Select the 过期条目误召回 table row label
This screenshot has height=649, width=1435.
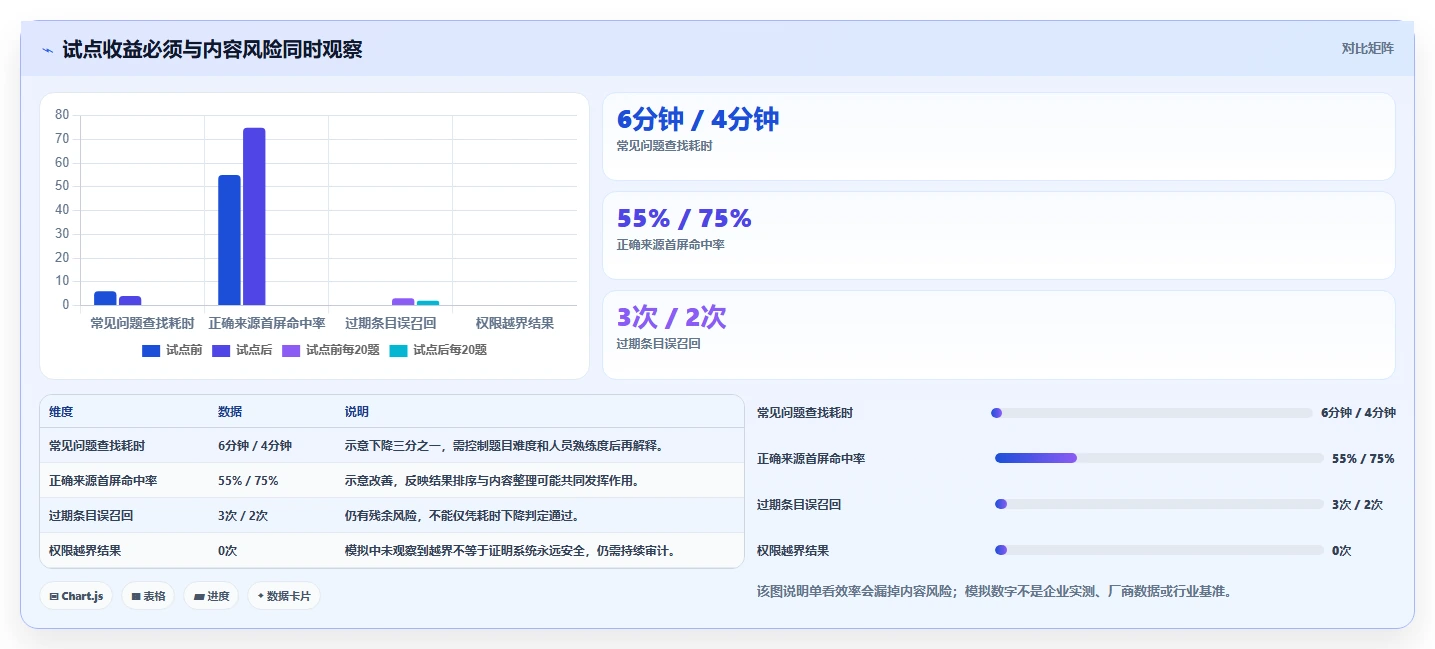91,516
